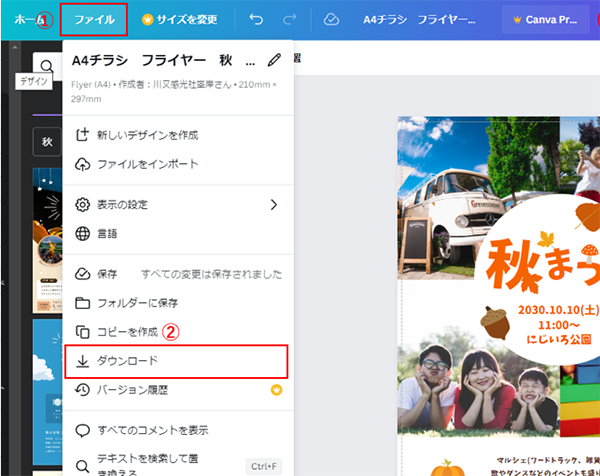
Task: Click the cloud check icon beside 保存
Action: pos(82,274)
